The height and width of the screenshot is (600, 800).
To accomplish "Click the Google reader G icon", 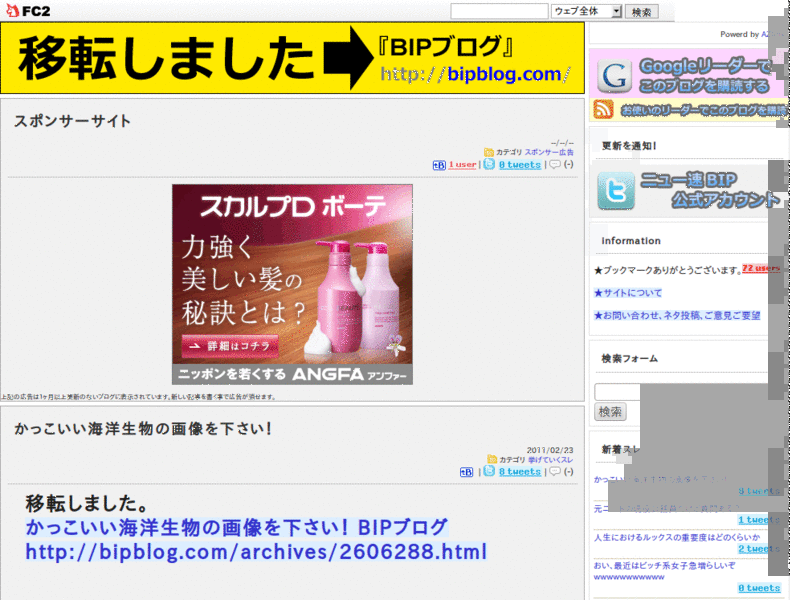I will tap(614, 76).
